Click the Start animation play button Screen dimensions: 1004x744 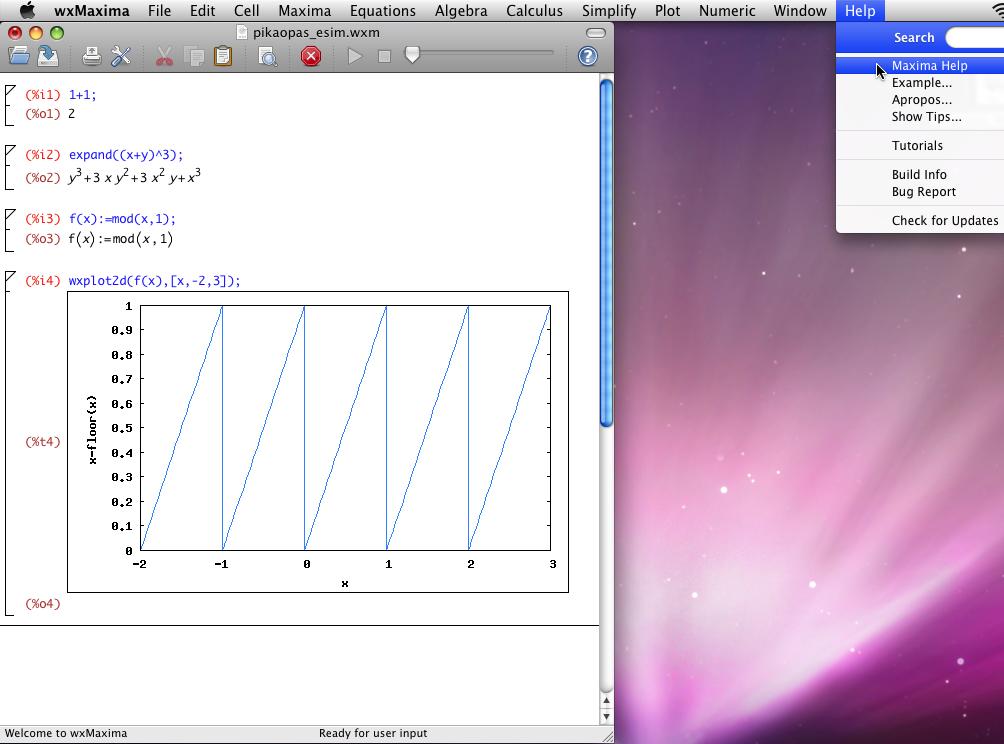(355, 56)
